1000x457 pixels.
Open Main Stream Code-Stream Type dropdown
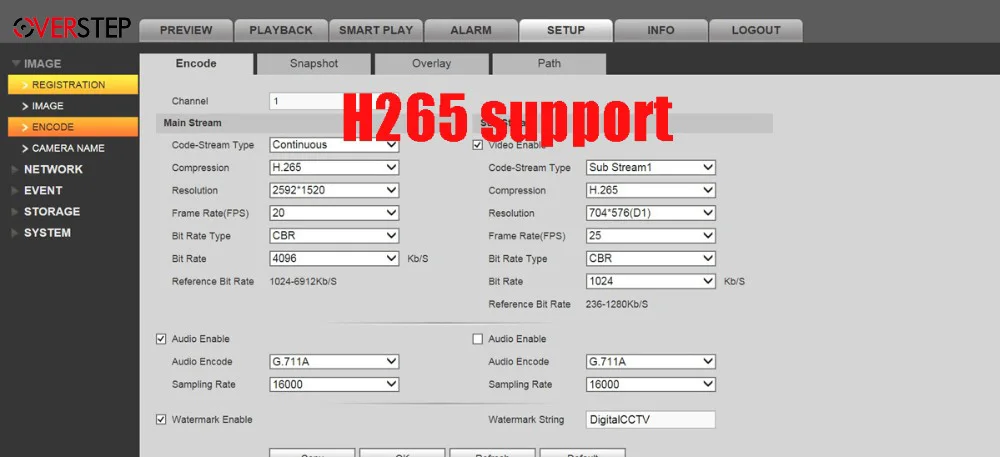click(x=334, y=145)
